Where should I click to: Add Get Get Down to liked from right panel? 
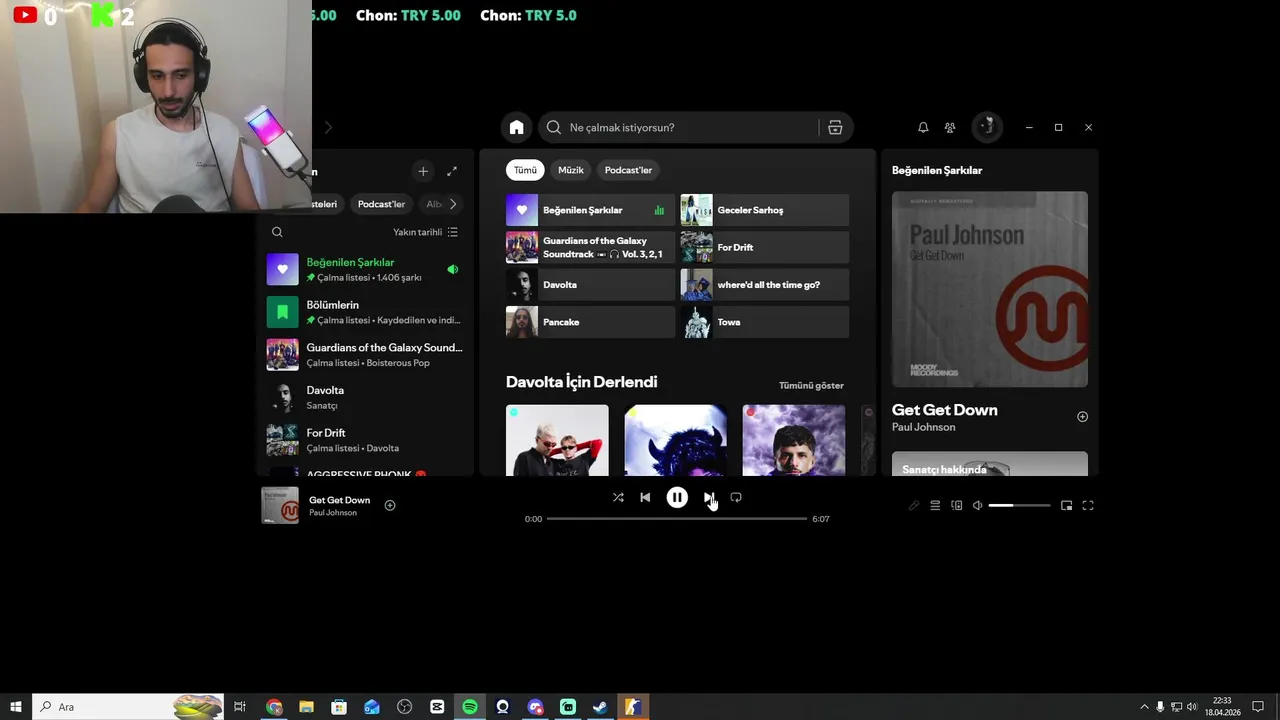coord(1082,417)
